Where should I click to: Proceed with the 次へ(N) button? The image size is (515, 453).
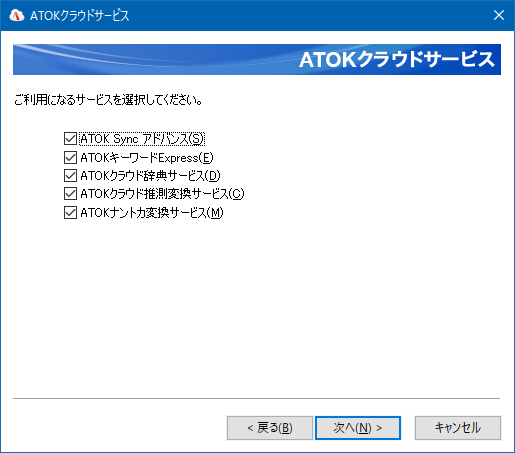pos(358,428)
